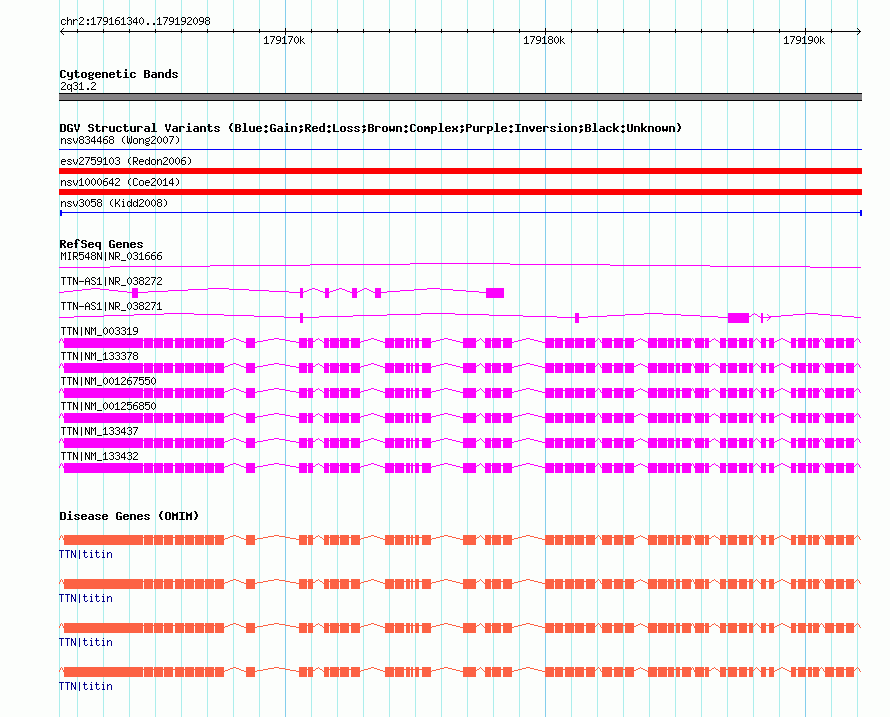Click the last large exon of TTN-AS1|NR_038272

495,293
